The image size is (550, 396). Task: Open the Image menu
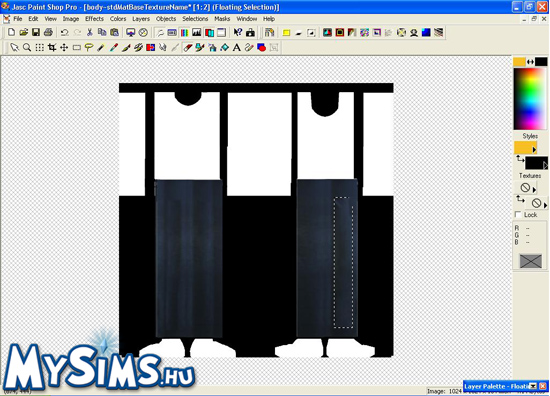tap(71, 19)
